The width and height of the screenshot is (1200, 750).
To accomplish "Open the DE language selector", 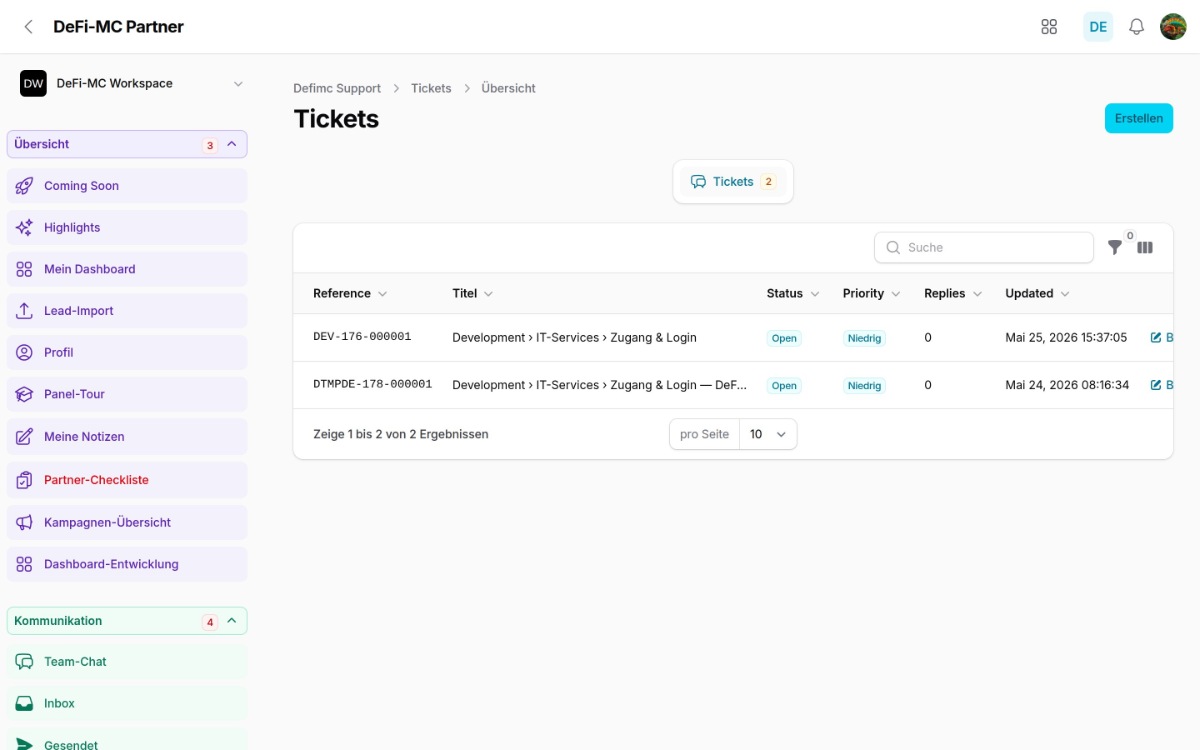I will (1098, 27).
